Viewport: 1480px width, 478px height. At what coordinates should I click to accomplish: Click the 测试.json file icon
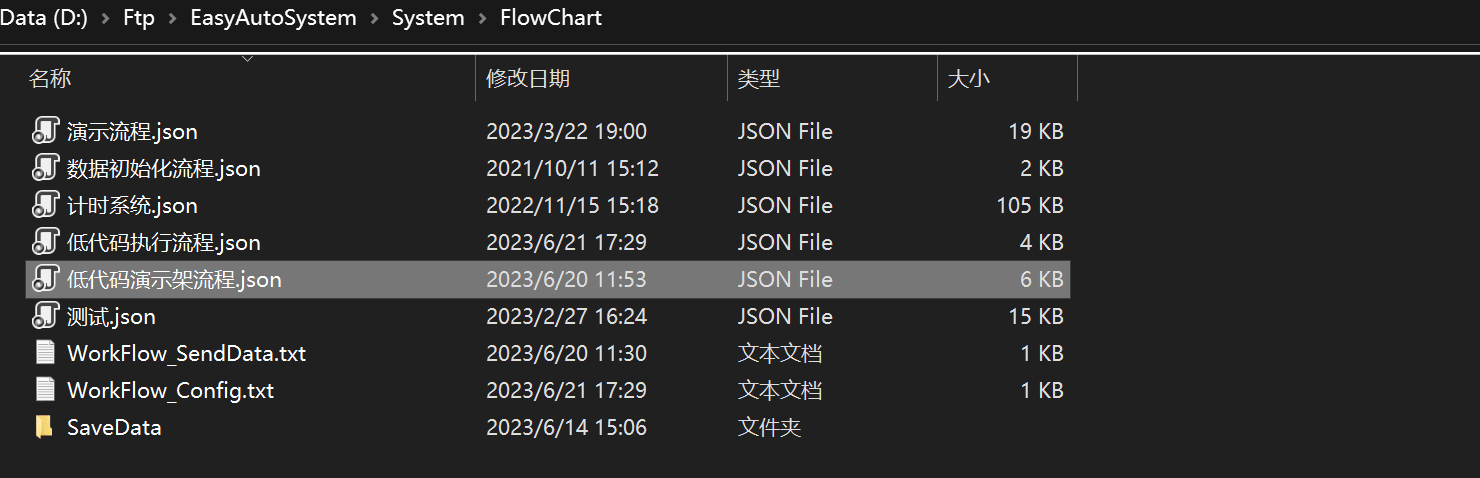[x=44, y=317]
